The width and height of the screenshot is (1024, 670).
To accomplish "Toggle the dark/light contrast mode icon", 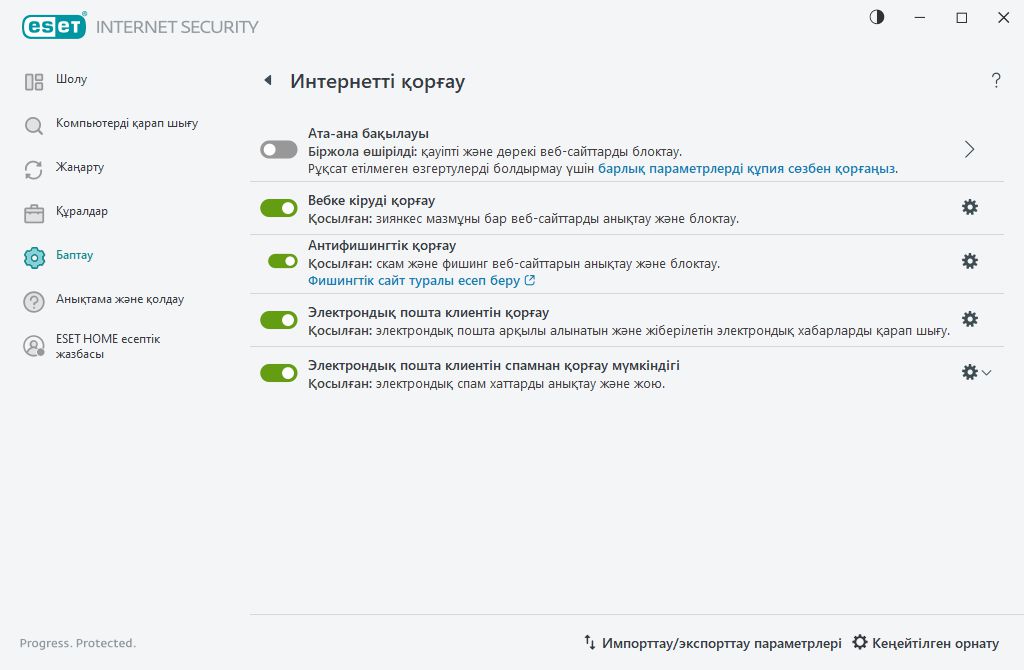I will tap(877, 18).
